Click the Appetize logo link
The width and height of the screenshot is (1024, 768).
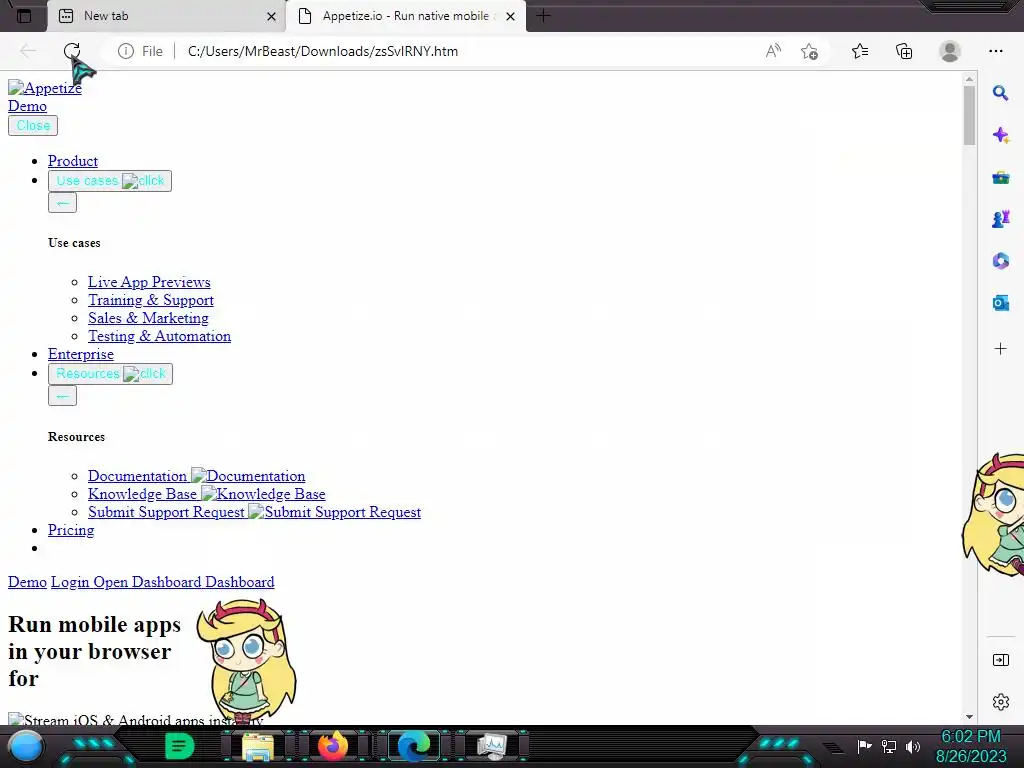pos(45,88)
